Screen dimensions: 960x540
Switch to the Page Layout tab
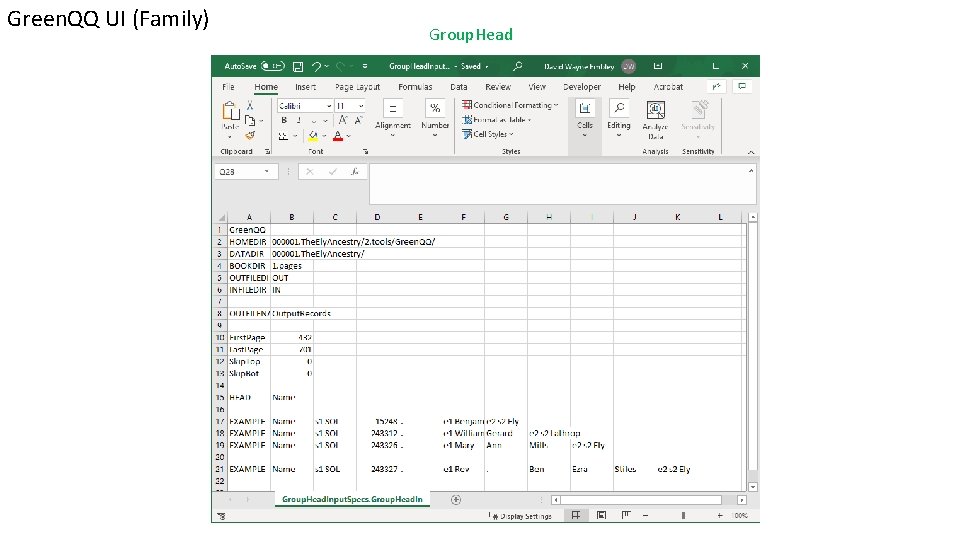[357, 87]
